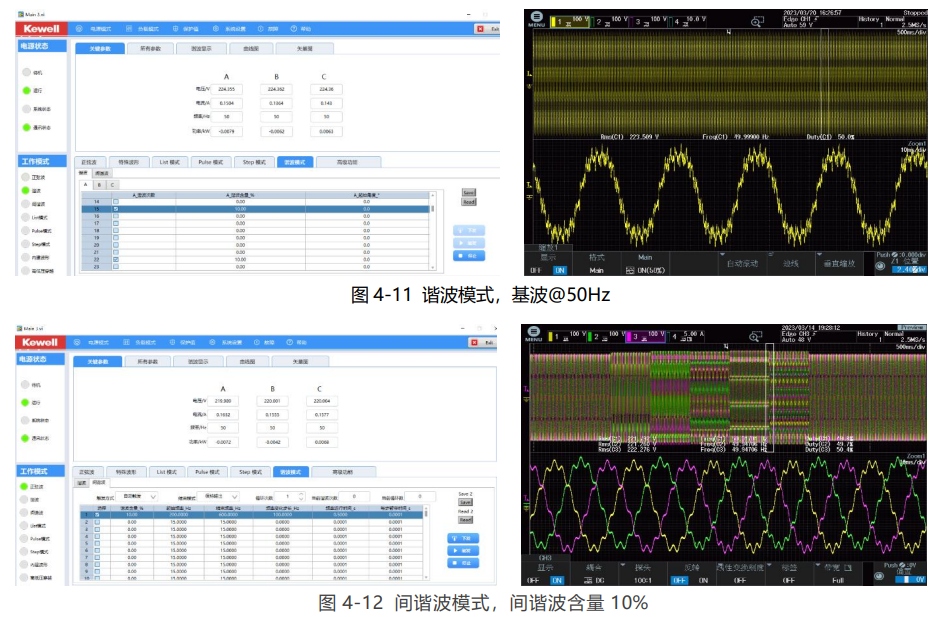Click fault alert icon in Figure 4-11 toolbar
This screenshot has height=617, width=935.
261,29
